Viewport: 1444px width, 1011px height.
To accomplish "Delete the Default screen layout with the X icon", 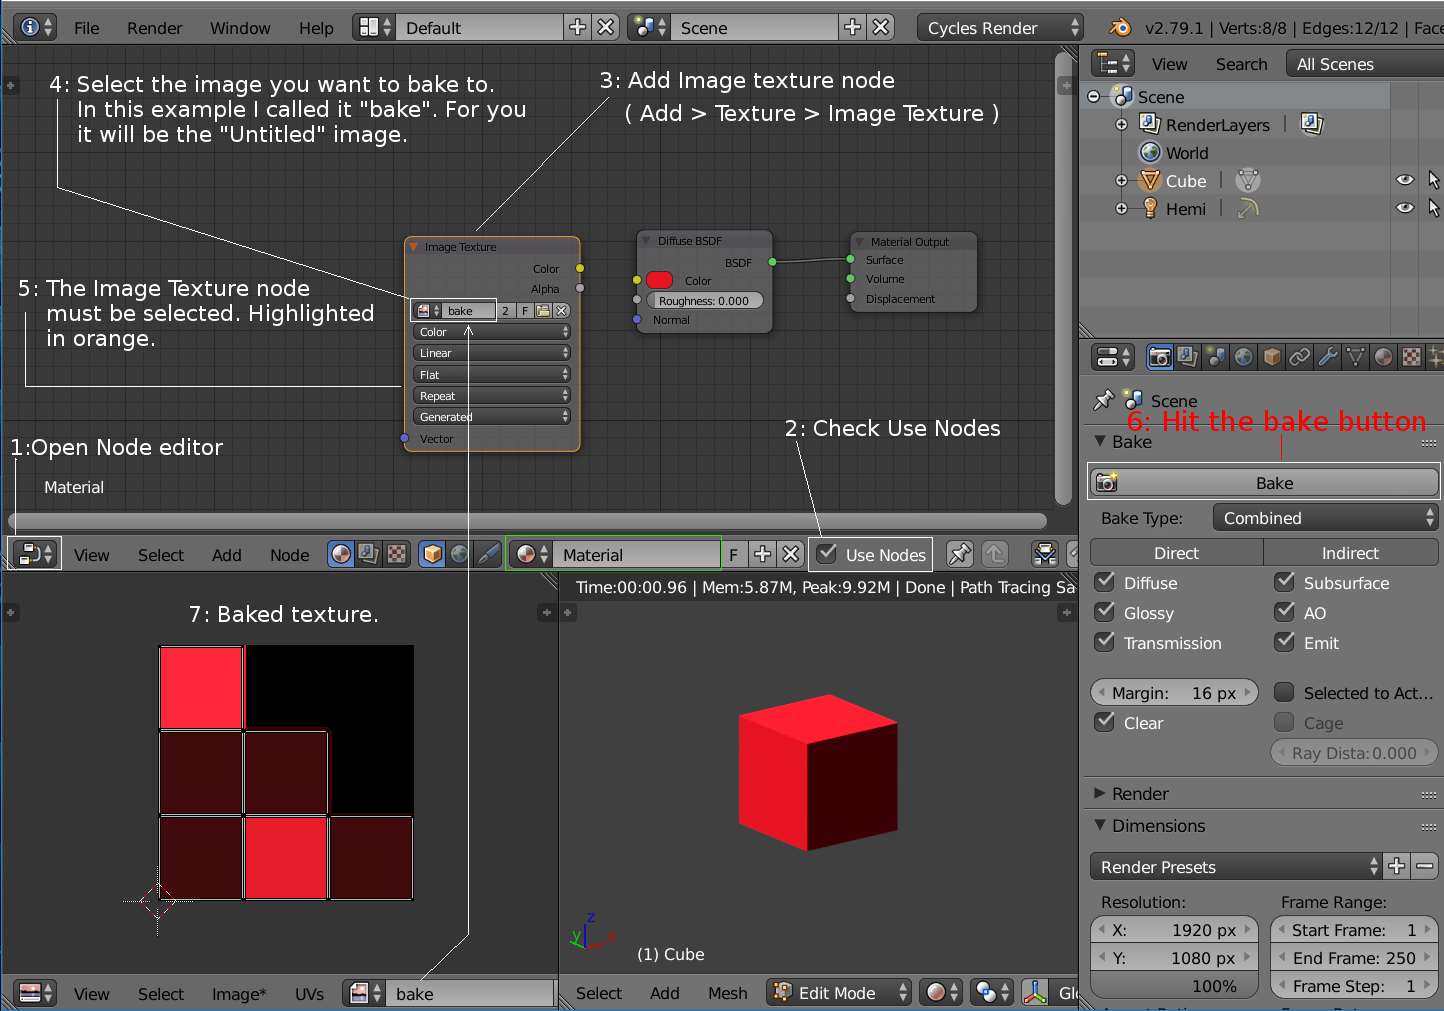I will tap(606, 27).
